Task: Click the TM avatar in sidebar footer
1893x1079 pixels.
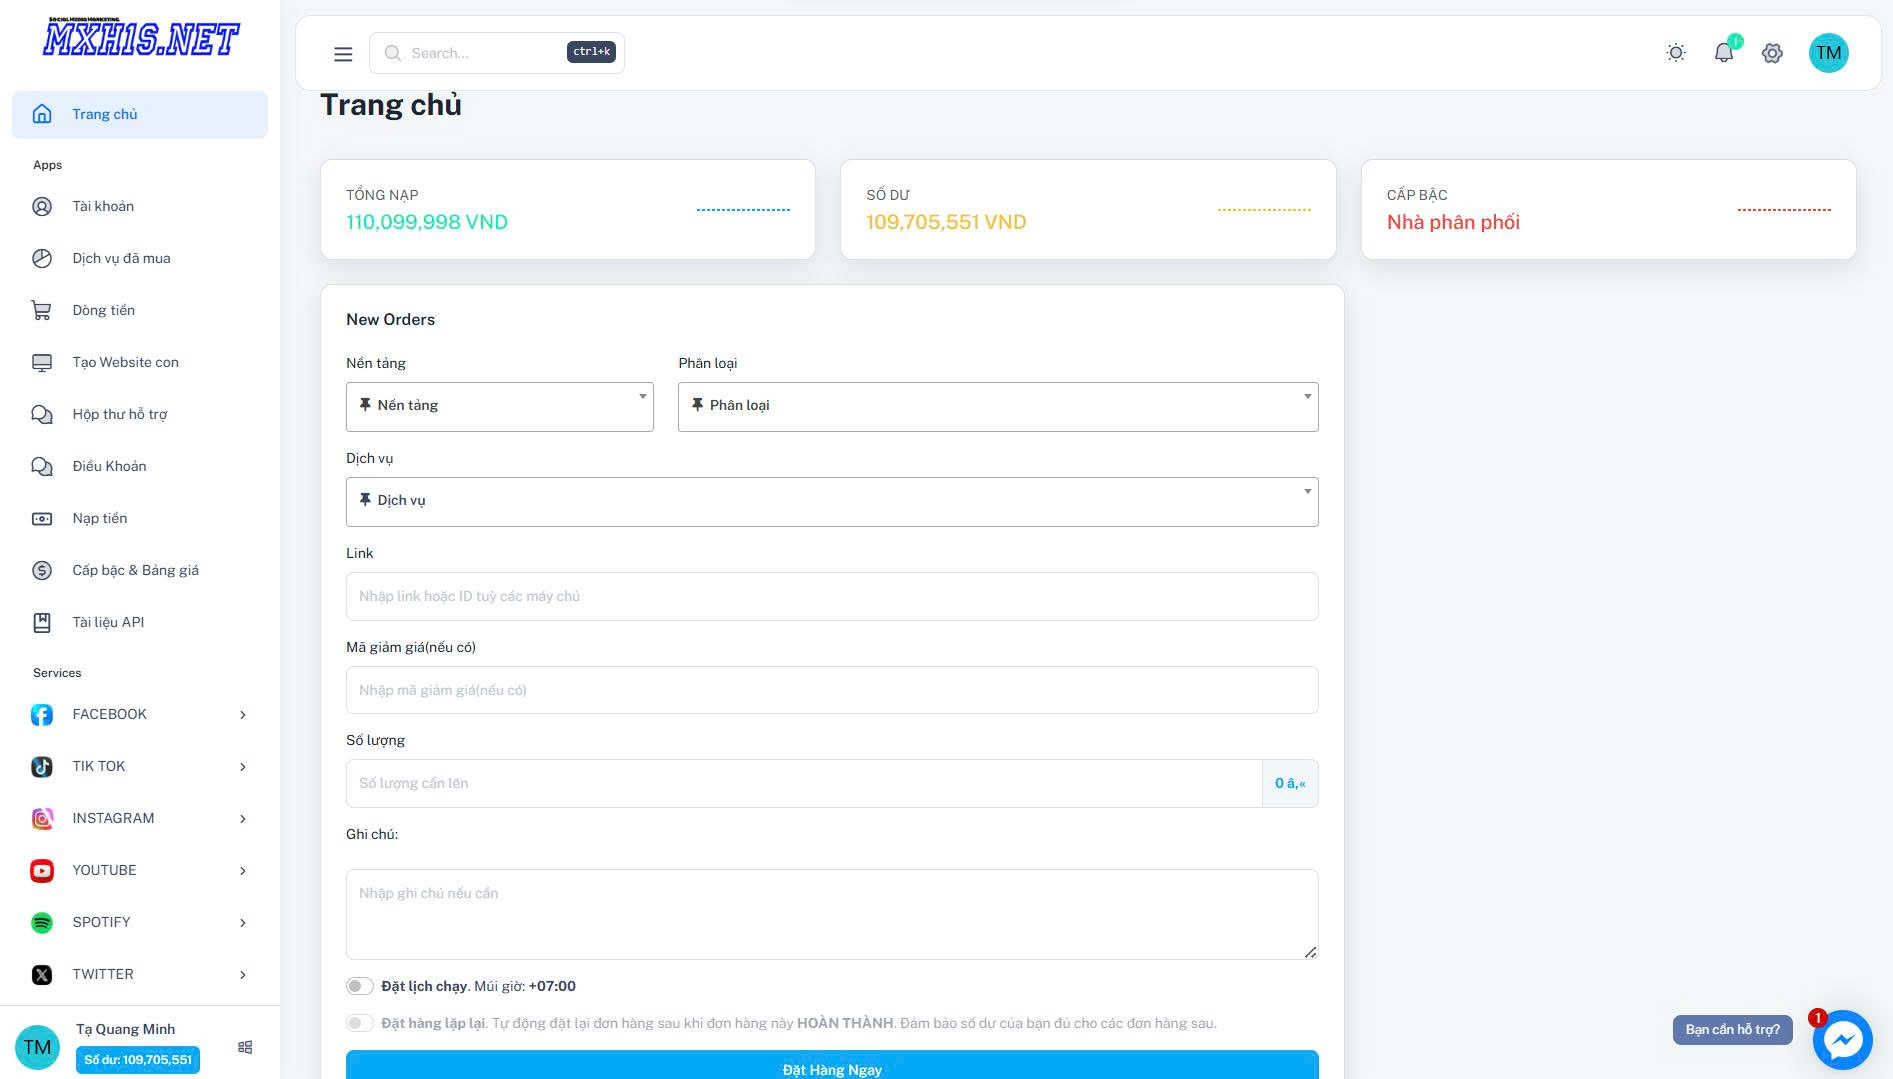Action: [37, 1047]
